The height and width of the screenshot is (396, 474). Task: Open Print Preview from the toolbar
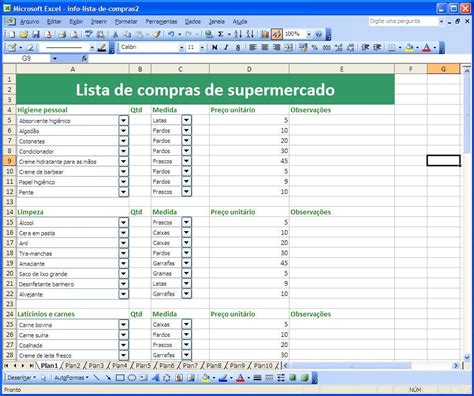tap(75, 34)
